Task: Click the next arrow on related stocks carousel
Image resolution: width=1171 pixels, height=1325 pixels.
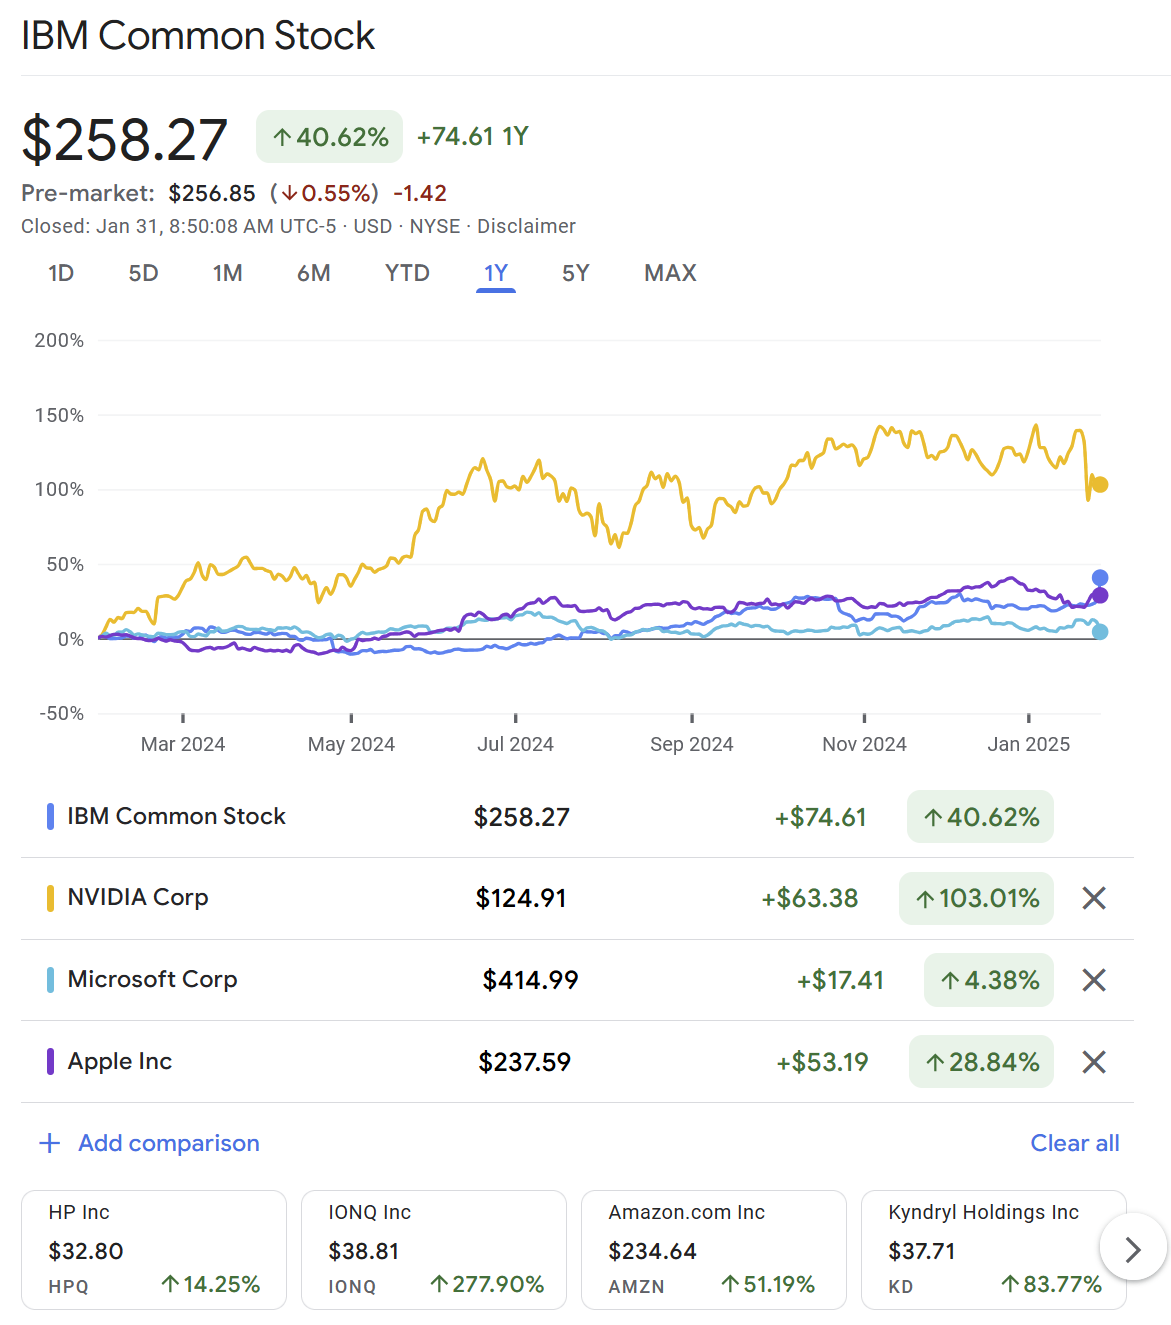Action: click(1132, 1249)
